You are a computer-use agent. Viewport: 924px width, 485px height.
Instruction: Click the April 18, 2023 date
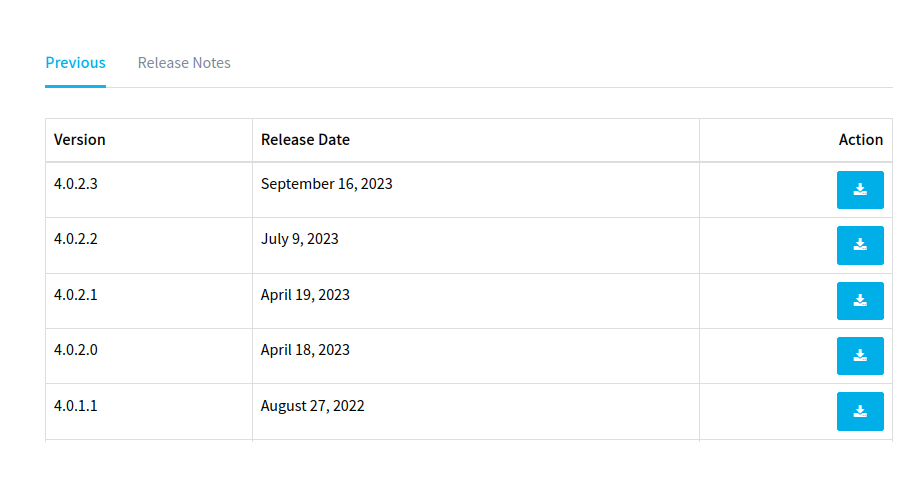pos(305,350)
